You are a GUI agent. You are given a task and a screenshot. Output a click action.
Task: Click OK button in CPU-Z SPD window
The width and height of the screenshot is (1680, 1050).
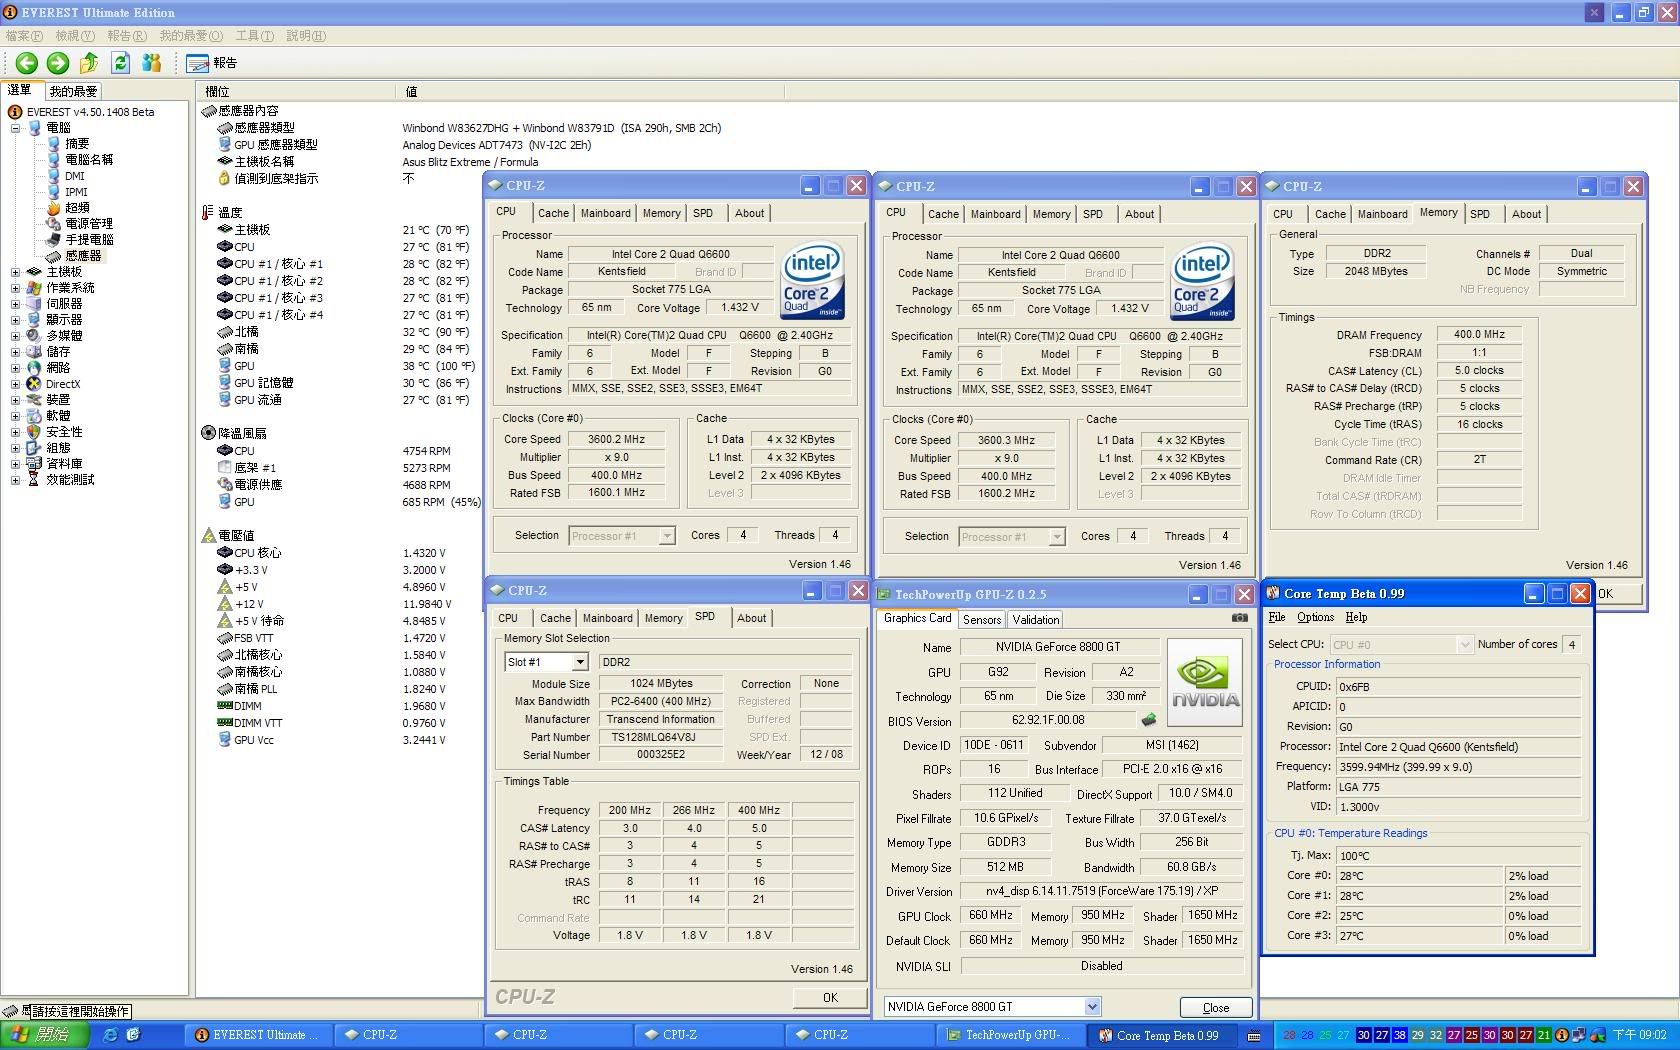830,997
